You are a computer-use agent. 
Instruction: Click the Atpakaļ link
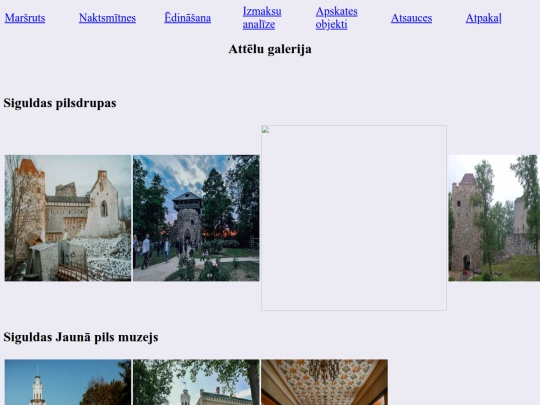pos(484,18)
